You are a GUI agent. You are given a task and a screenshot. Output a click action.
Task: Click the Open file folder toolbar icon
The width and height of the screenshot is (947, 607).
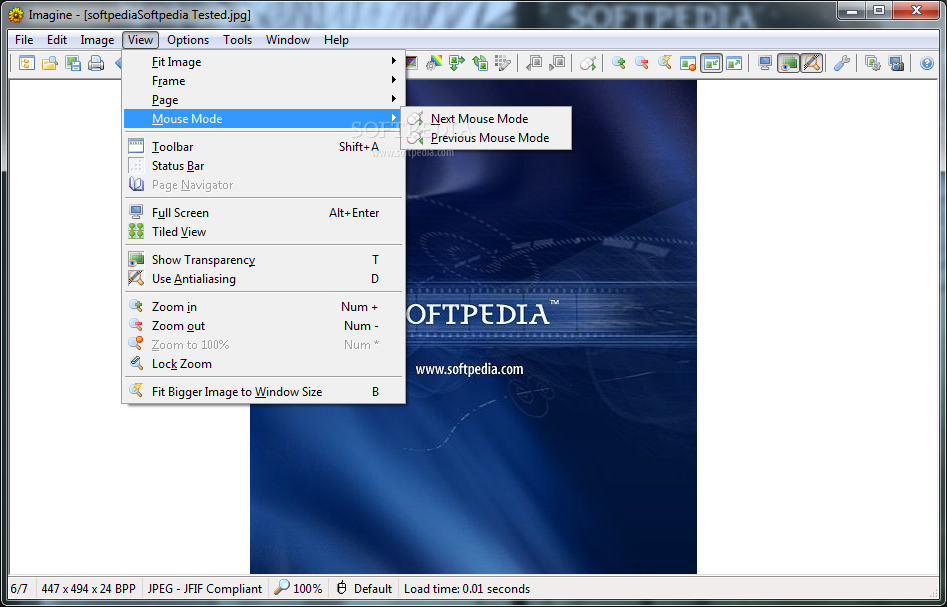click(x=50, y=63)
